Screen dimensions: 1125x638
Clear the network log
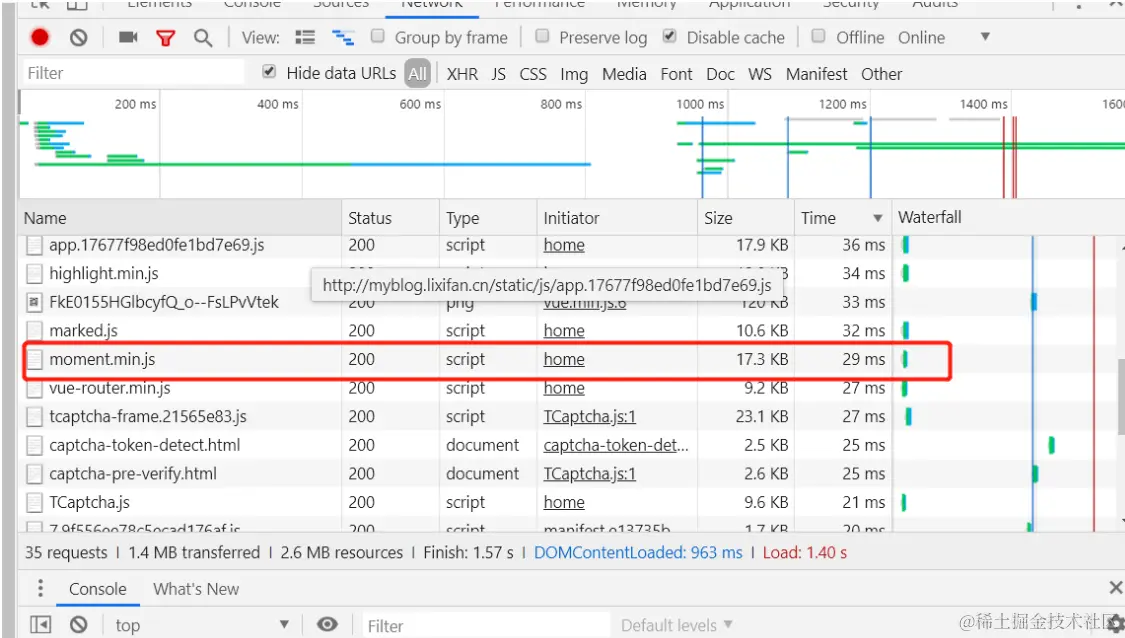click(x=79, y=37)
